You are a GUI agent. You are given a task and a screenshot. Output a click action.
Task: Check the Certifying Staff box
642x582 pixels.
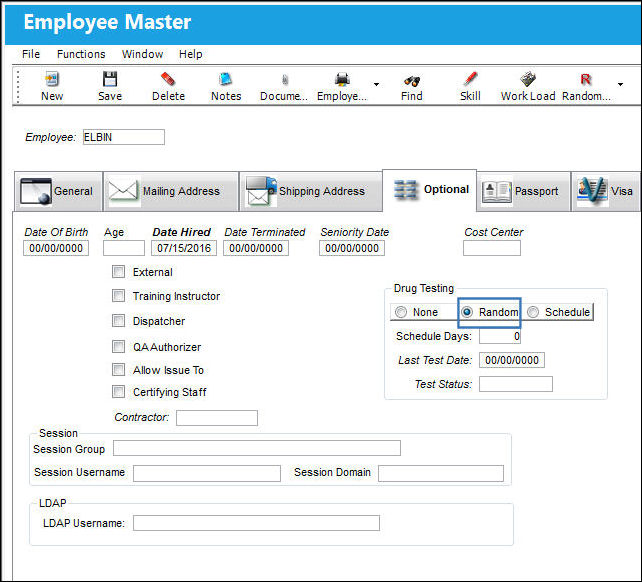pyautogui.click(x=118, y=392)
